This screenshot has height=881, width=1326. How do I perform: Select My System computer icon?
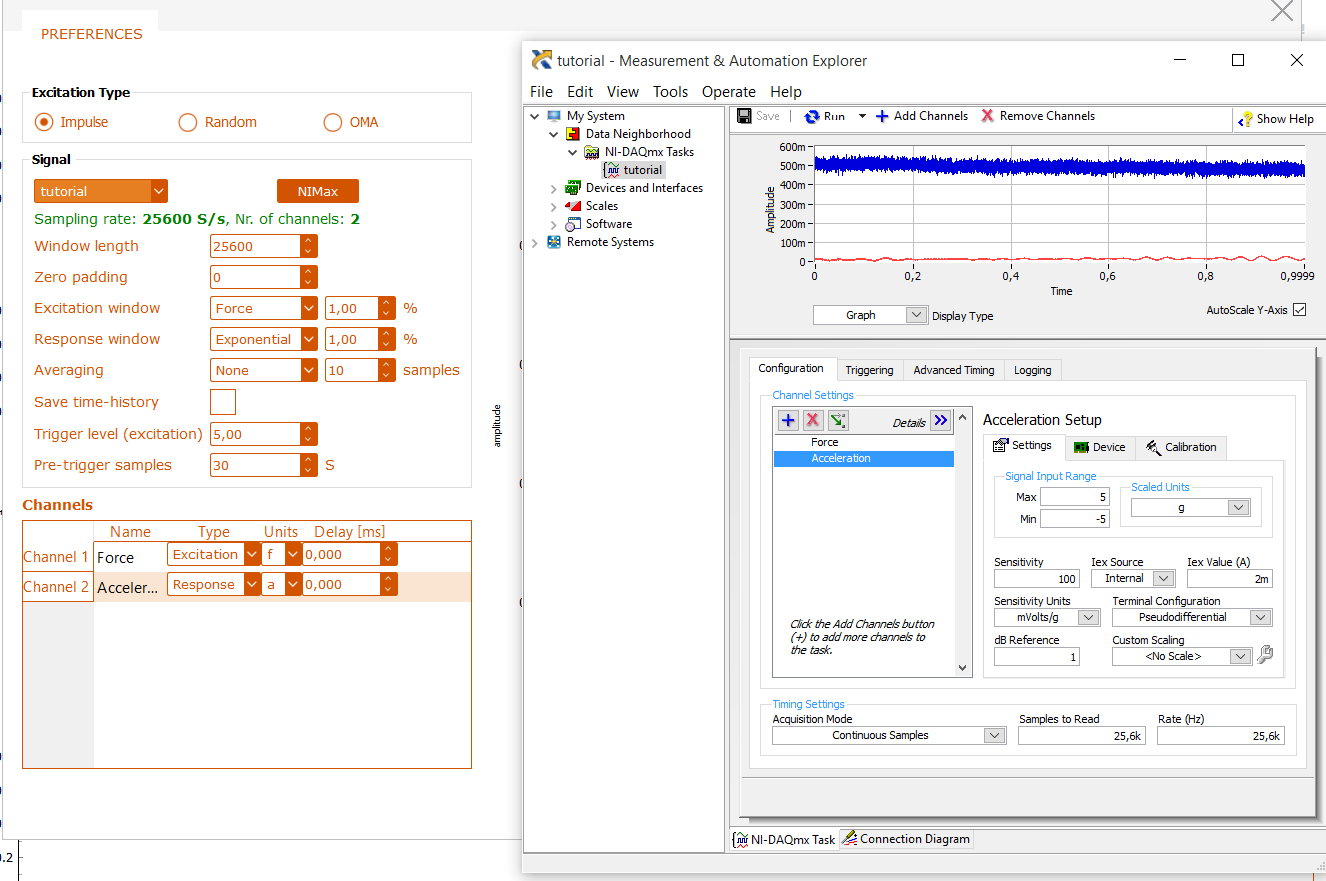click(x=554, y=116)
